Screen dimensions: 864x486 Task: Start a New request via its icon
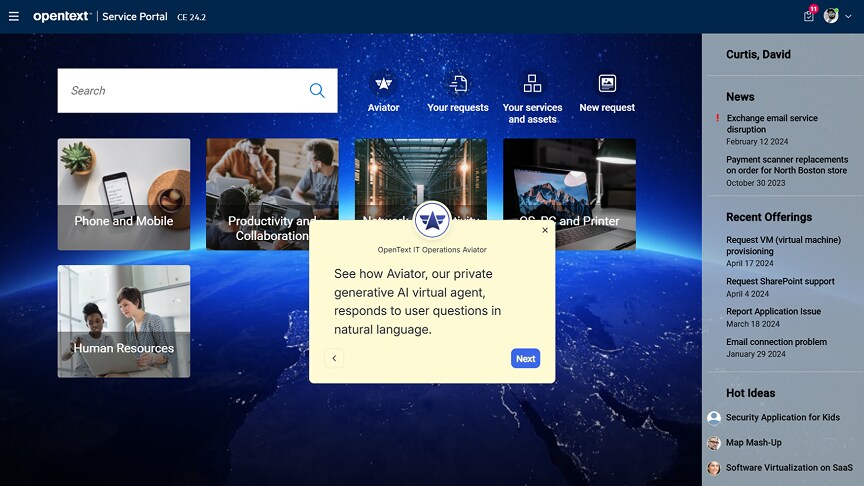pyautogui.click(x=607, y=84)
